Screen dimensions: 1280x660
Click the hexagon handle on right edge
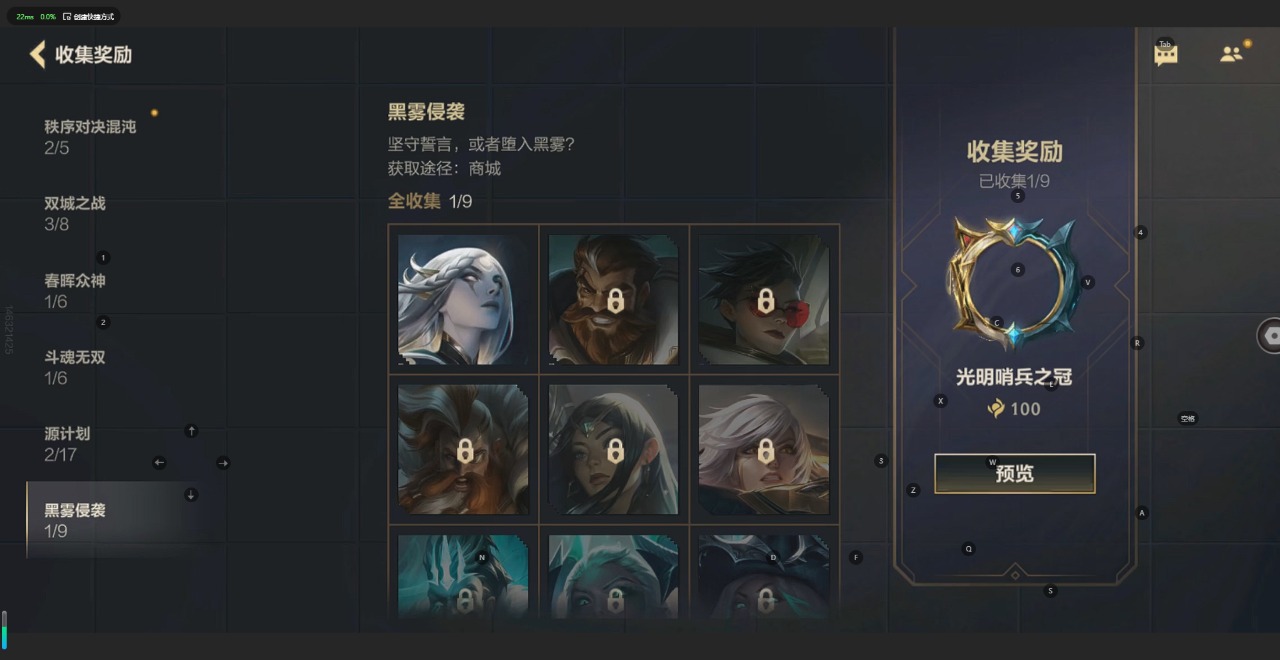1271,336
